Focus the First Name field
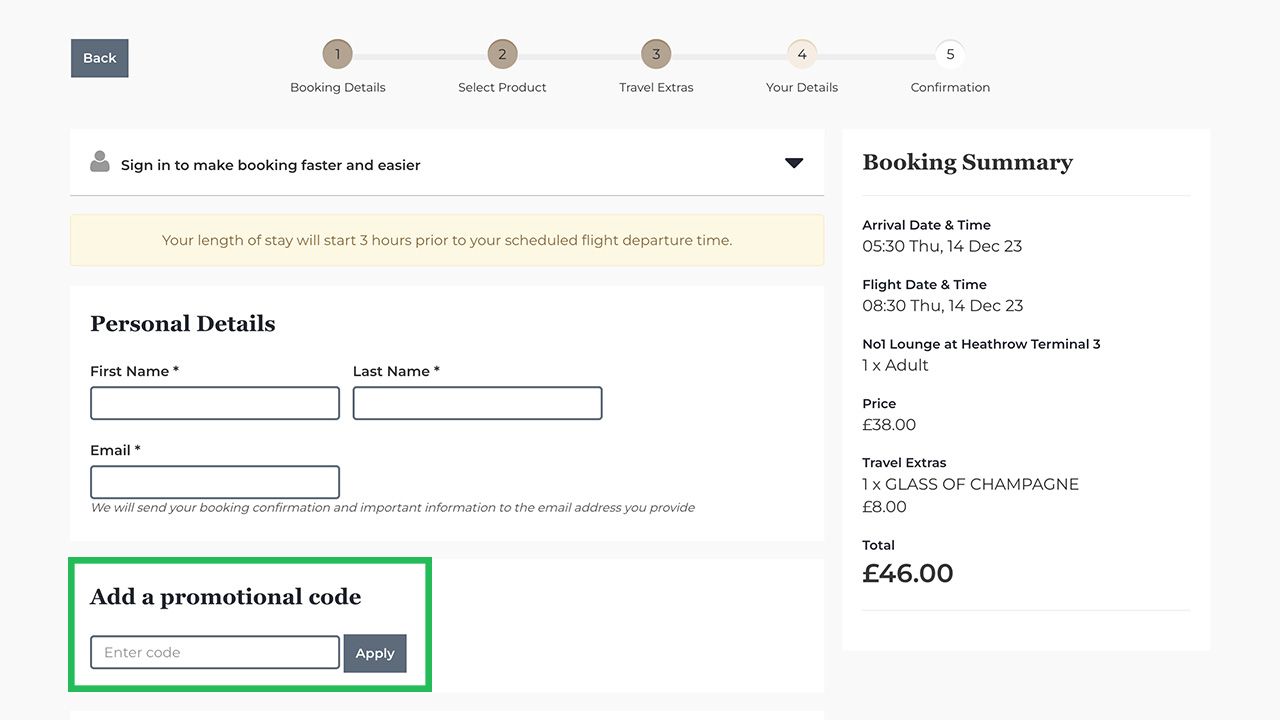Viewport: 1280px width, 720px height. click(x=215, y=403)
